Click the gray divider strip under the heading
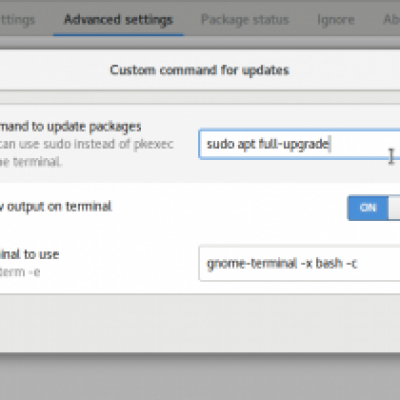The image size is (400, 400). (x=200, y=97)
